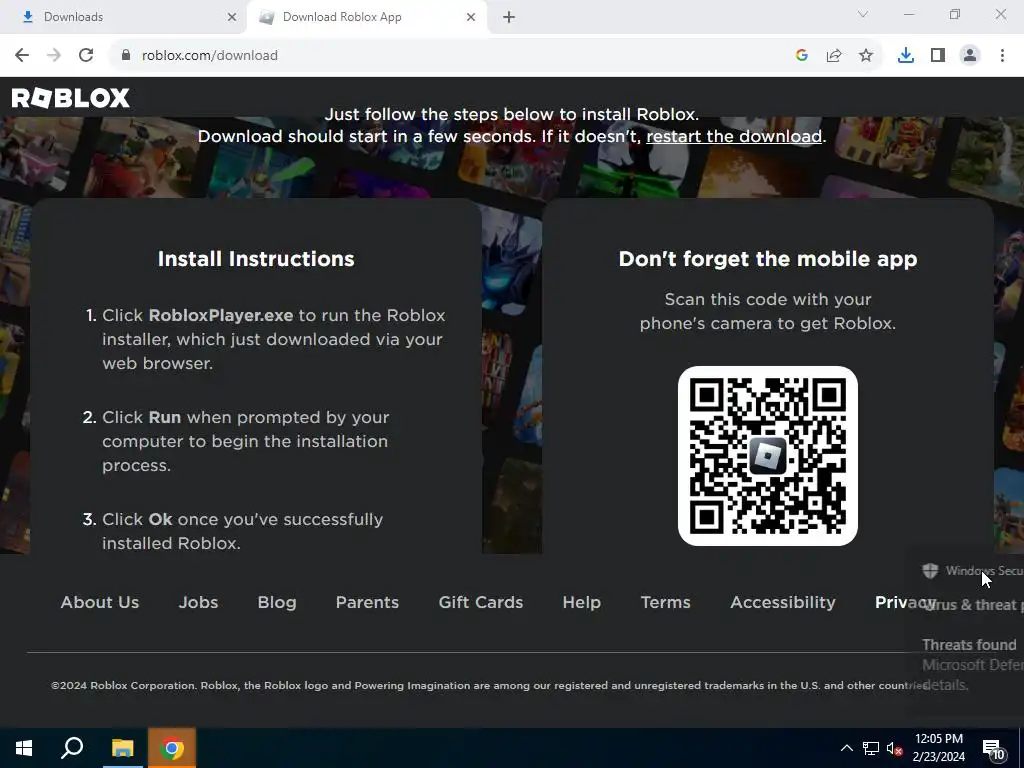This screenshot has width=1024, height=768.
Task: Open the Blog footer link
Action: (277, 602)
